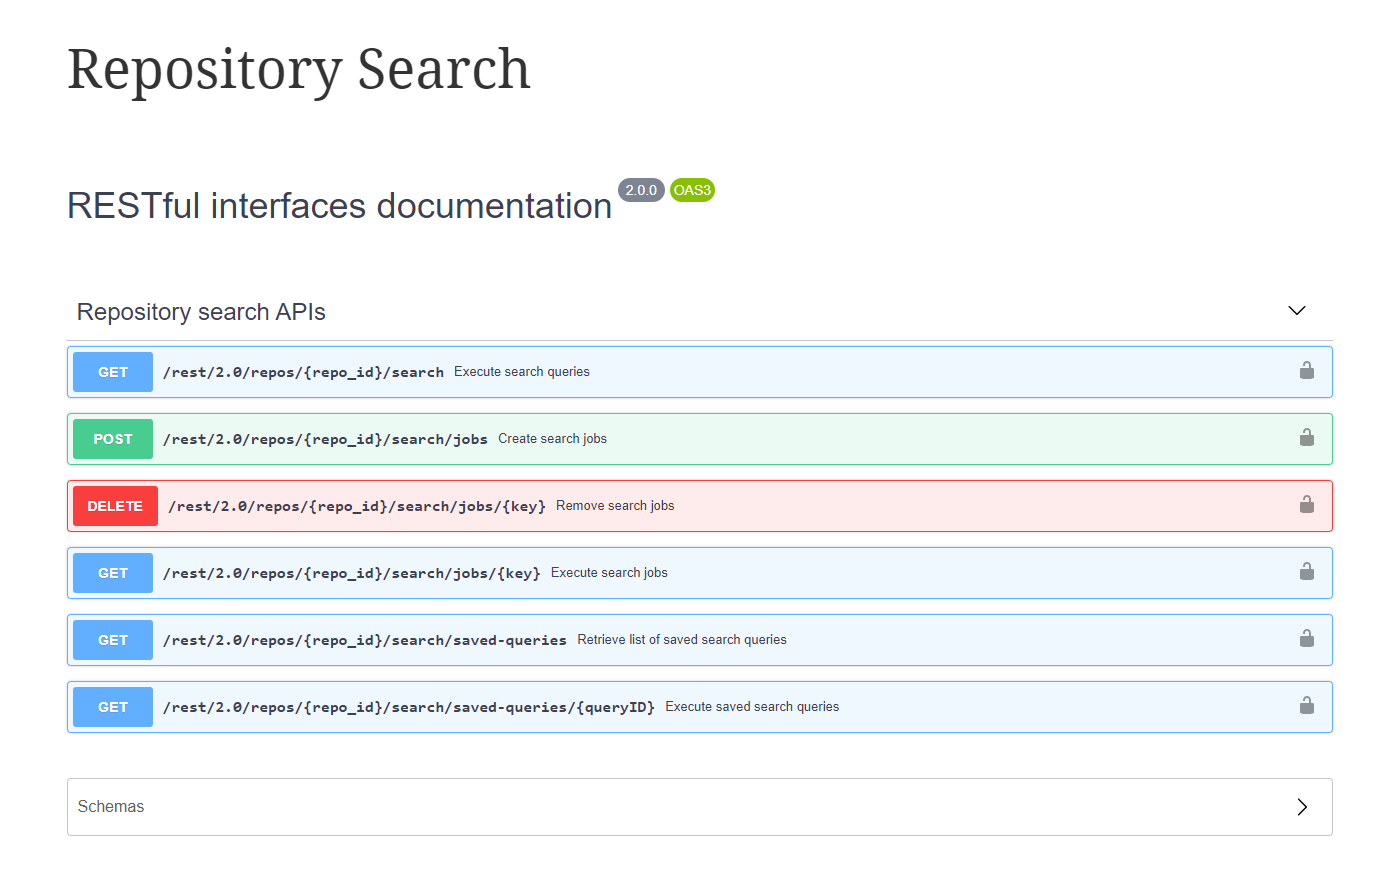This screenshot has height=892, width=1395.
Task: Click the 'Execute search queries' description text
Action: [522, 372]
